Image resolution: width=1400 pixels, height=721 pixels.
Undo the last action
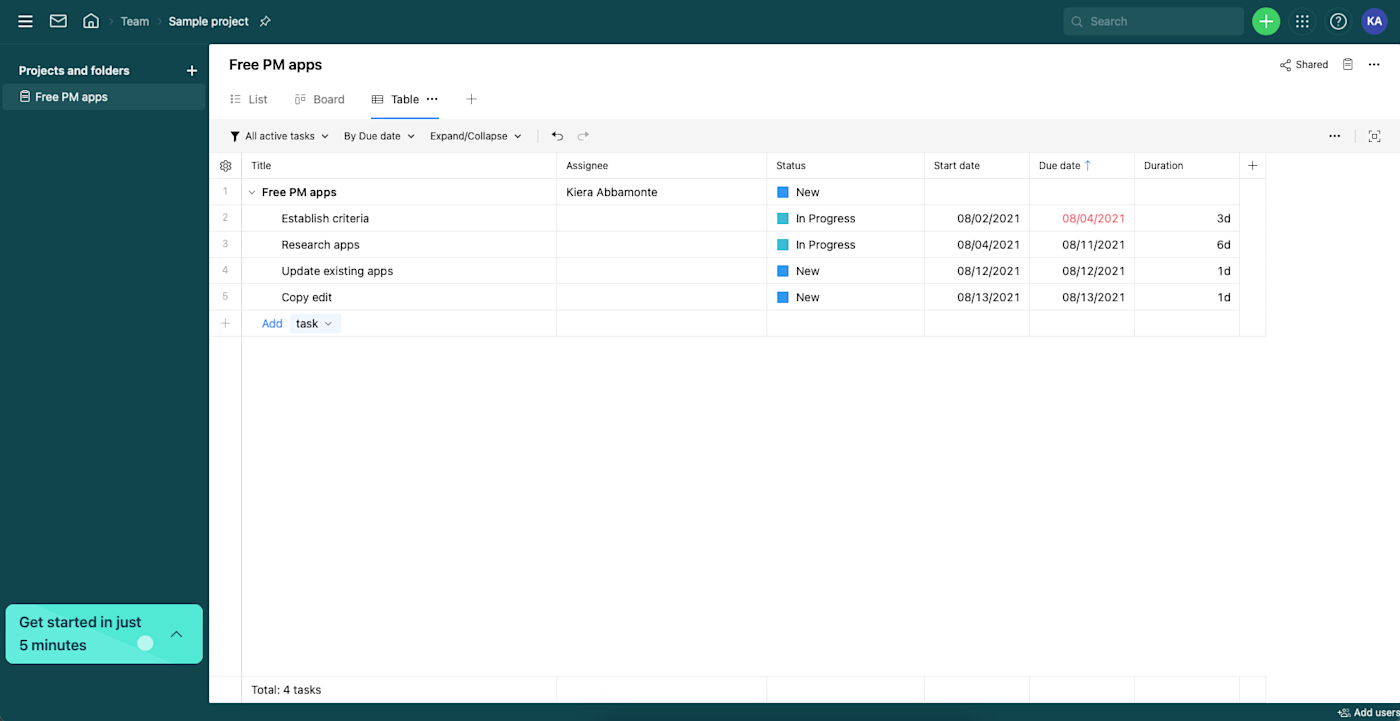557,136
